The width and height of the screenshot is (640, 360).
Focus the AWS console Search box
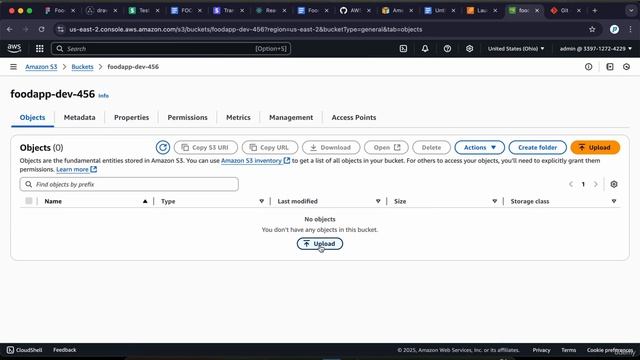click(171, 49)
